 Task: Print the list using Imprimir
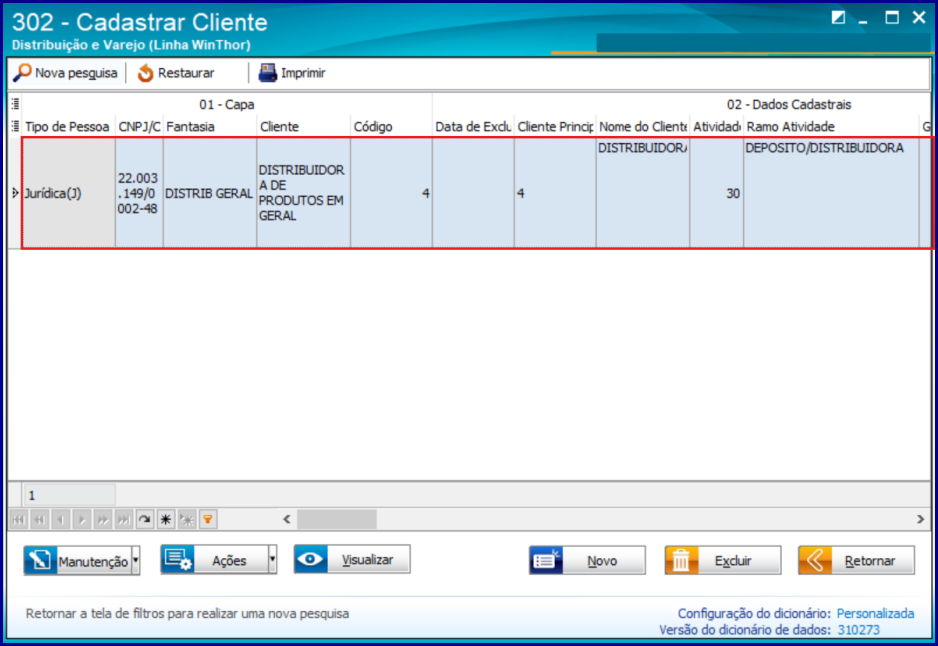[292, 73]
